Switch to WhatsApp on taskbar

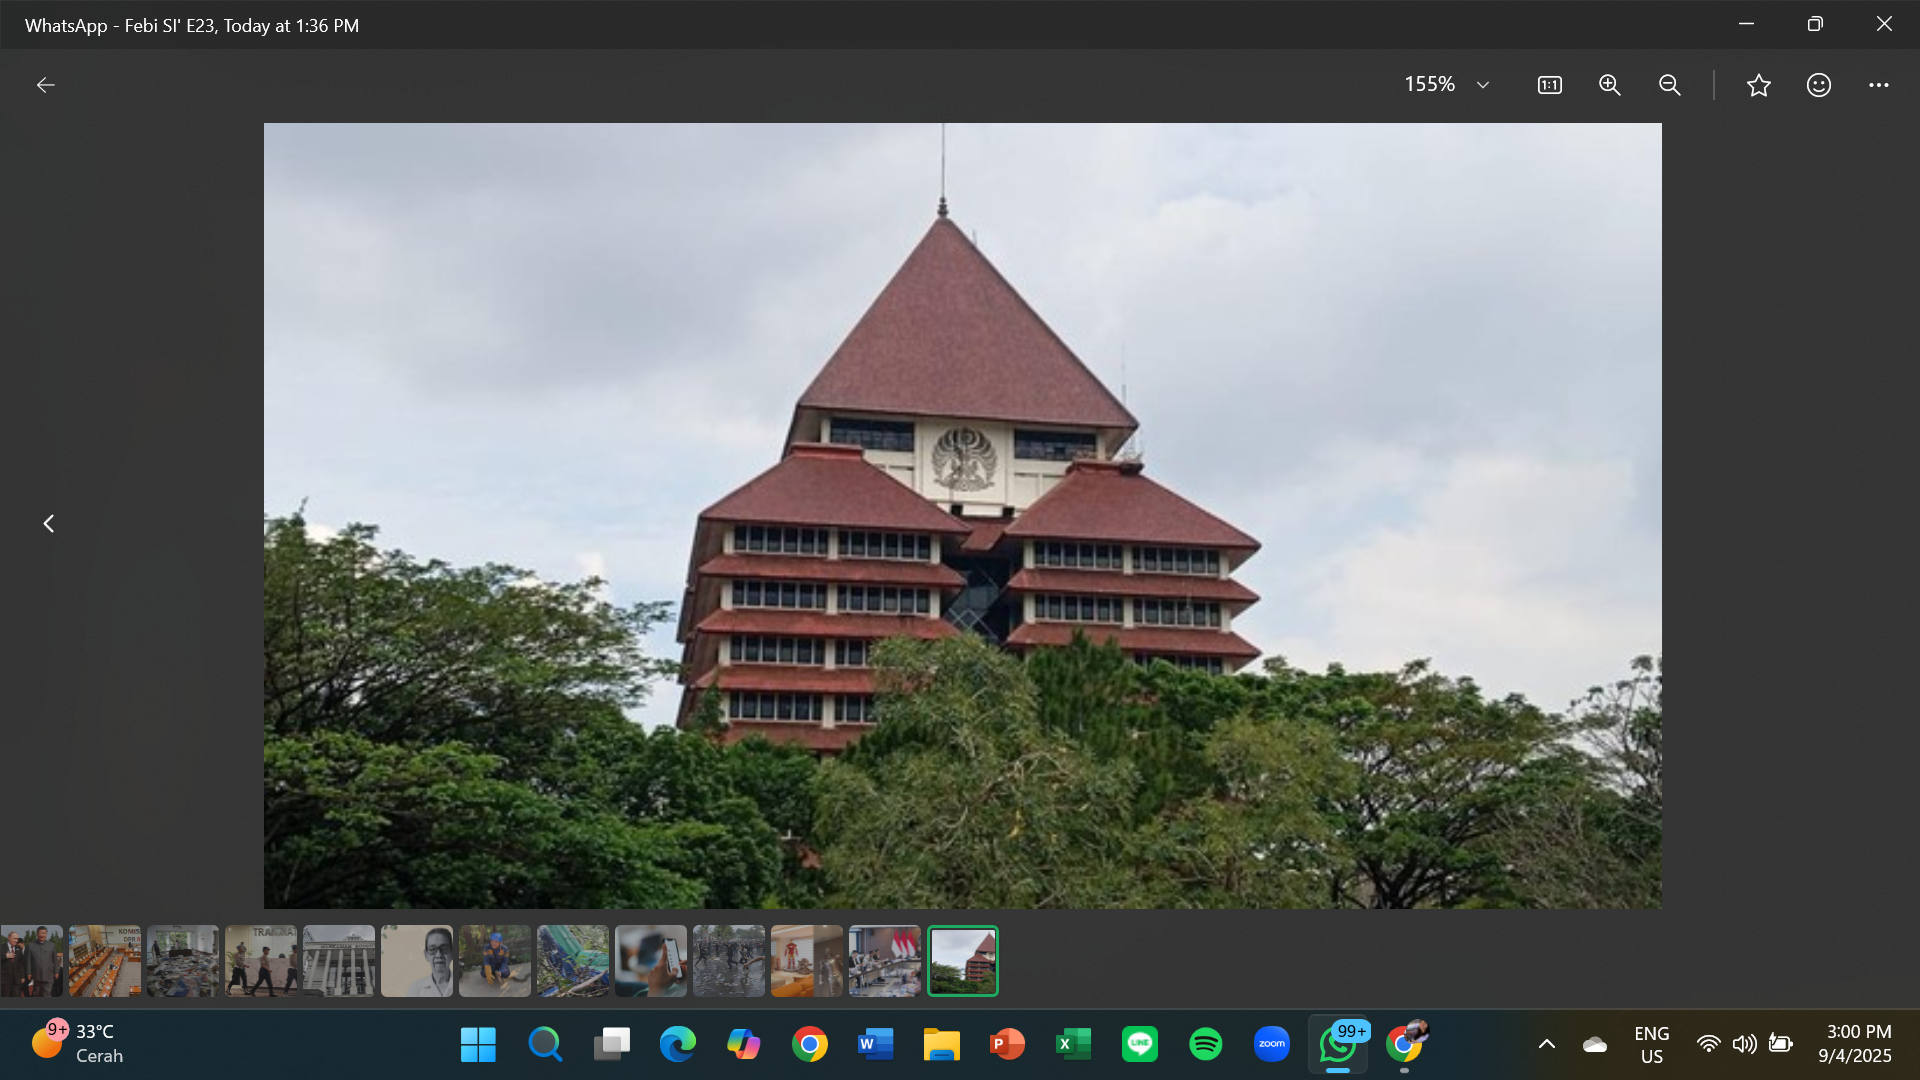pos(1338,1044)
